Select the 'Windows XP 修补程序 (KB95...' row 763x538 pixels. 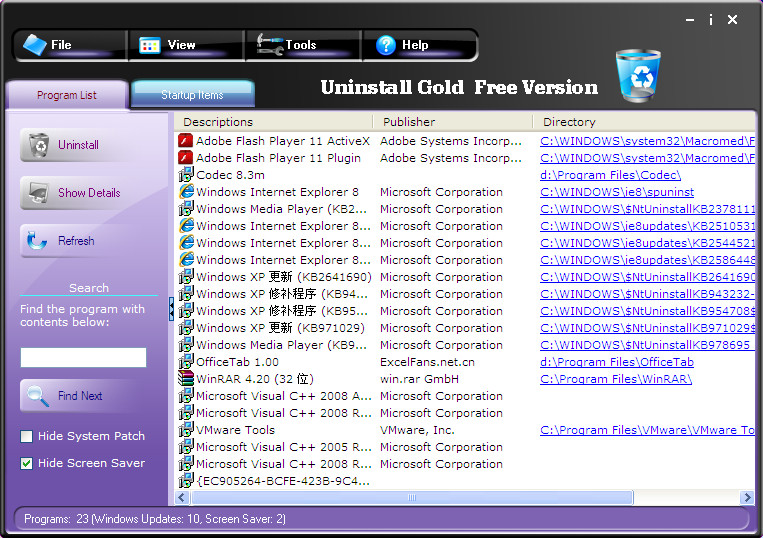[465, 311]
